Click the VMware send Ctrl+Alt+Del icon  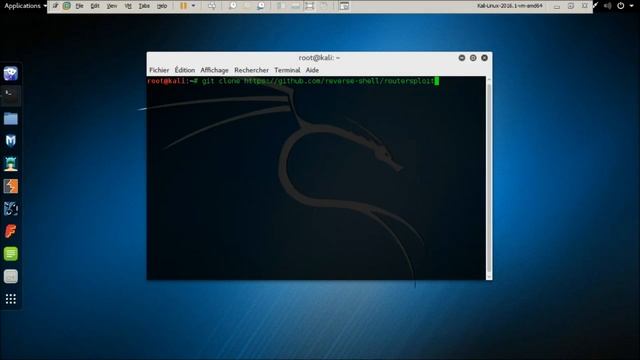coord(212,6)
